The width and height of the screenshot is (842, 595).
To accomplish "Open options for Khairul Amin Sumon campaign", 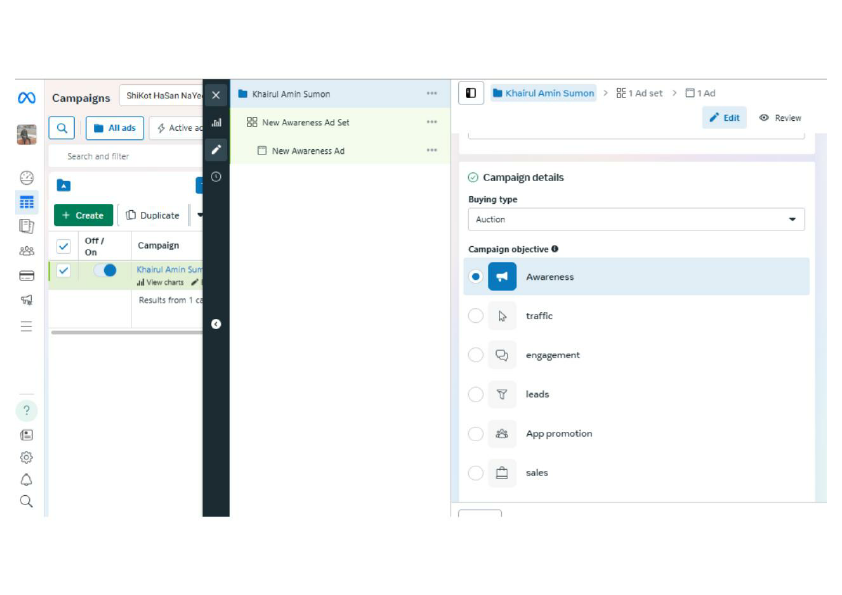I will 432,93.
